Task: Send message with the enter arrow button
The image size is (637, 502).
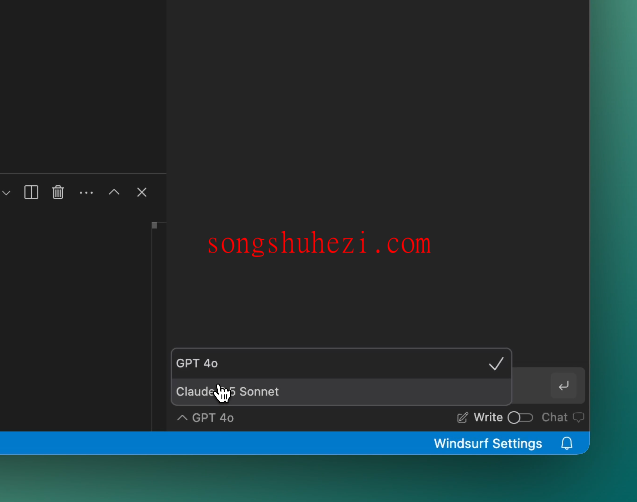Action: click(563, 386)
